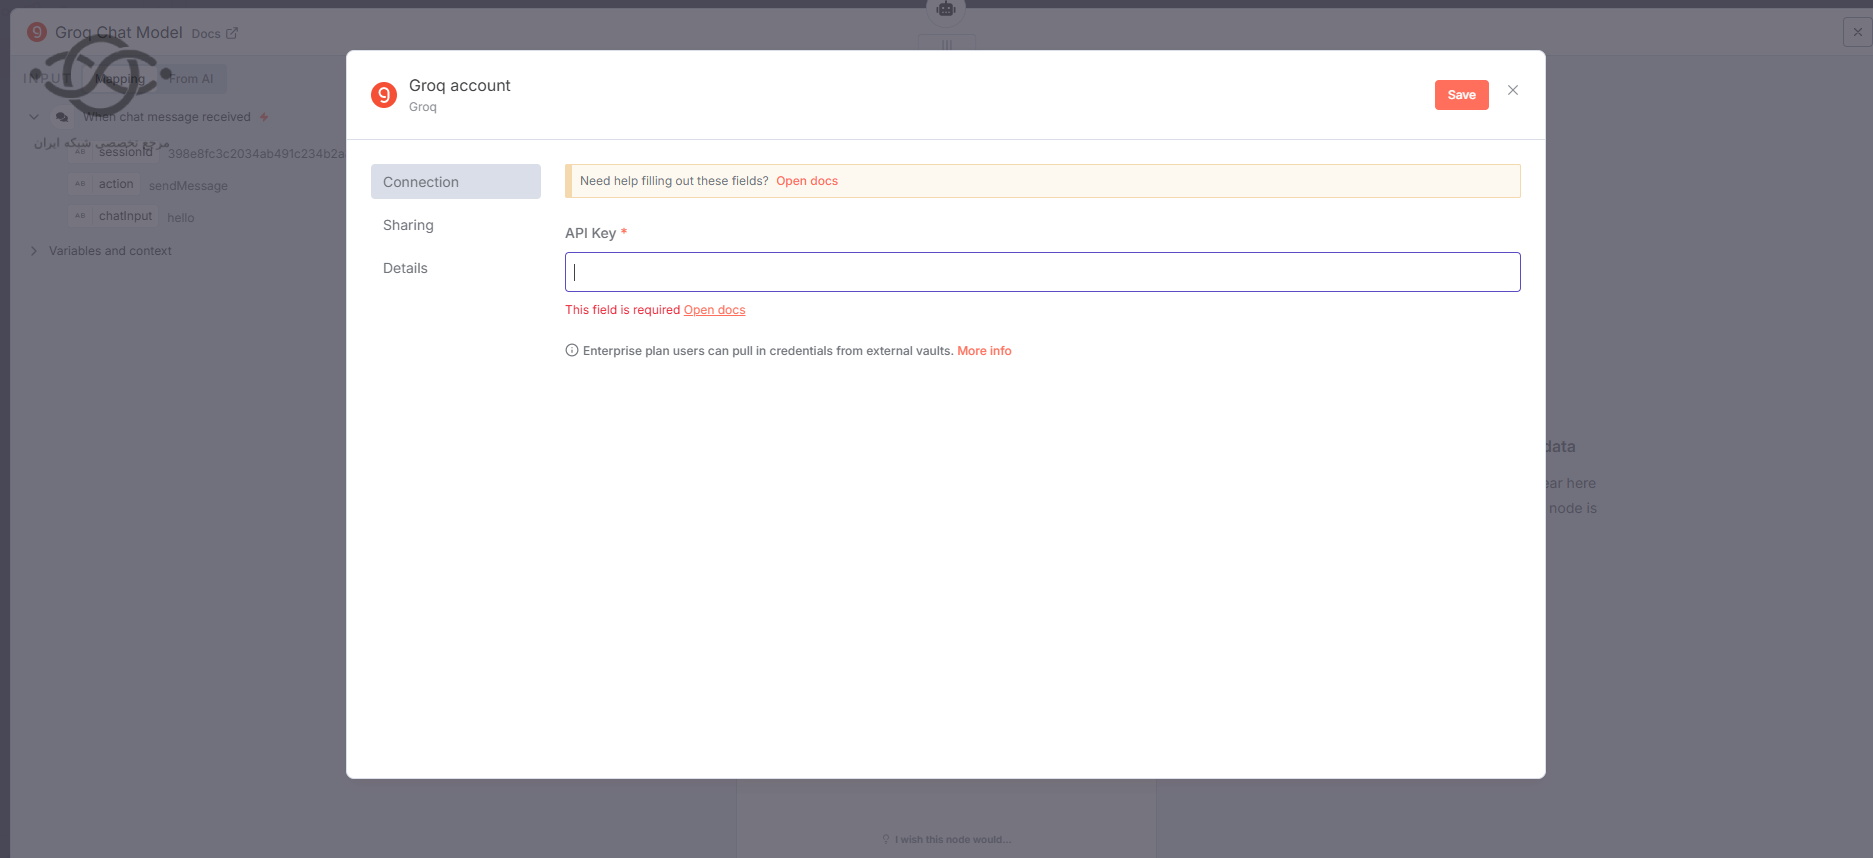The width and height of the screenshot is (1873, 858).
Task: Click the Save button in Groq account dialog
Action: point(1461,95)
